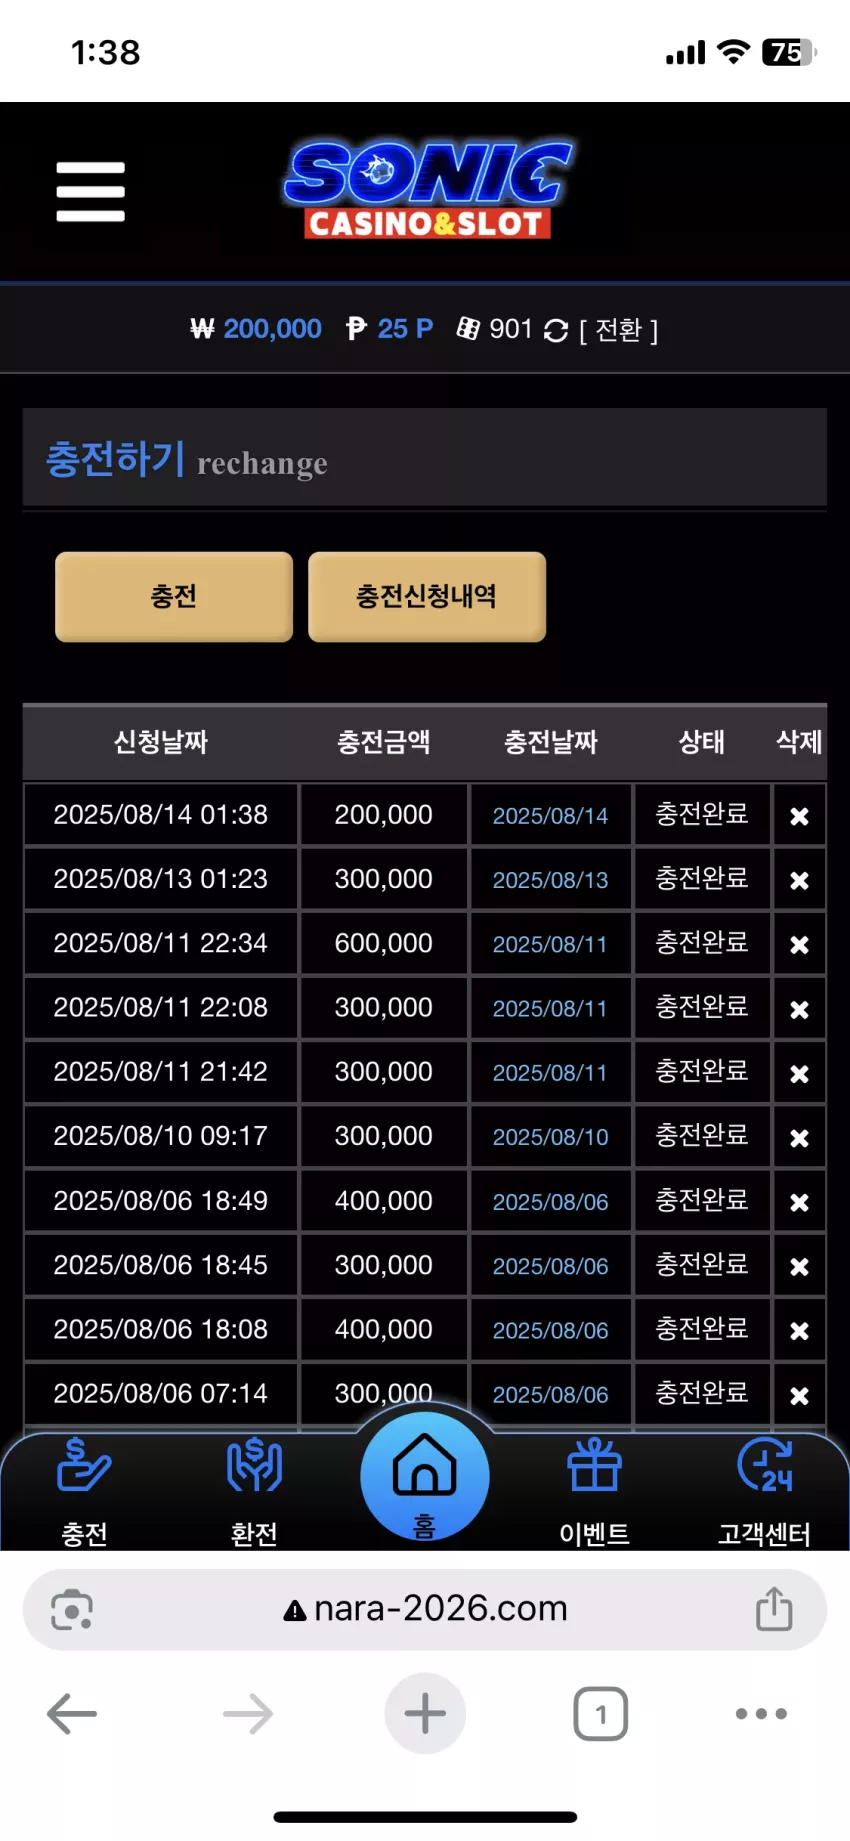This screenshot has height=1841, width=850.
Task: Open 고객센터 24-hour support icon
Action: pos(765,1491)
